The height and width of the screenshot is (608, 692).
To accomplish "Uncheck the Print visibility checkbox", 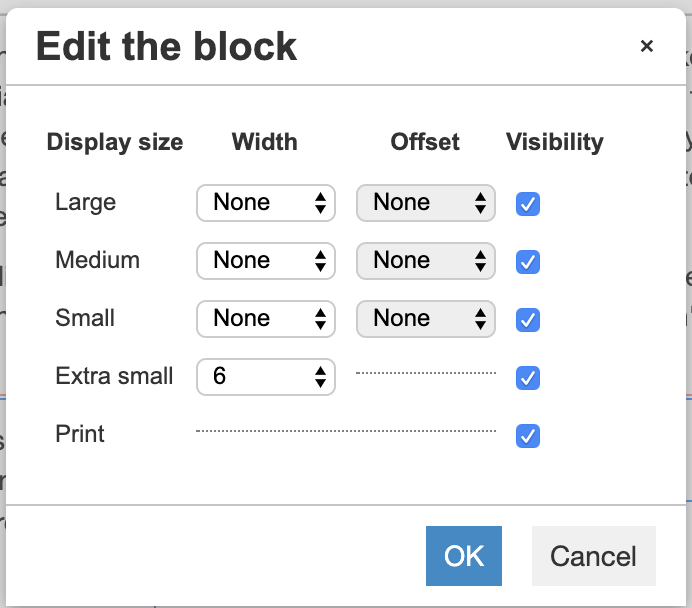I will point(528,436).
